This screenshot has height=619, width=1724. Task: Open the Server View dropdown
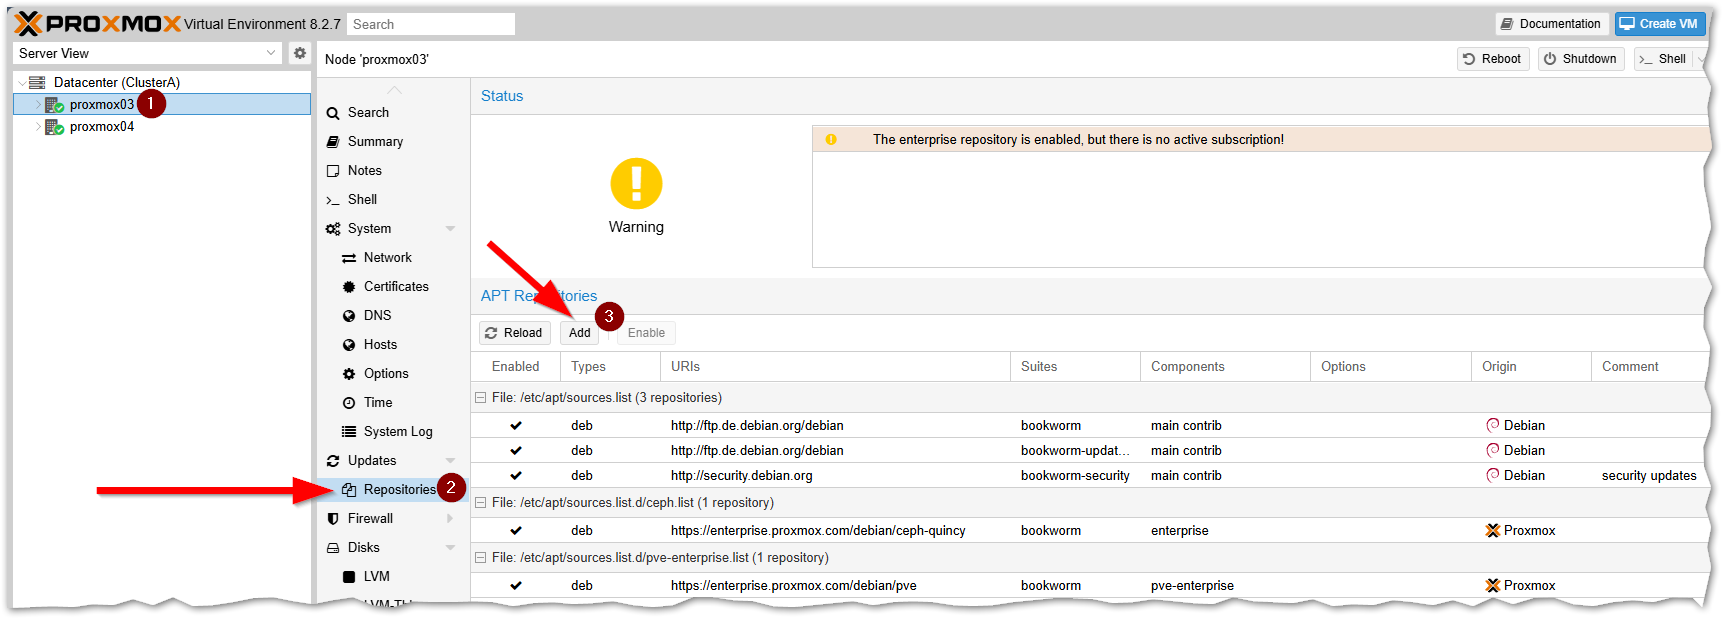click(x=147, y=53)
